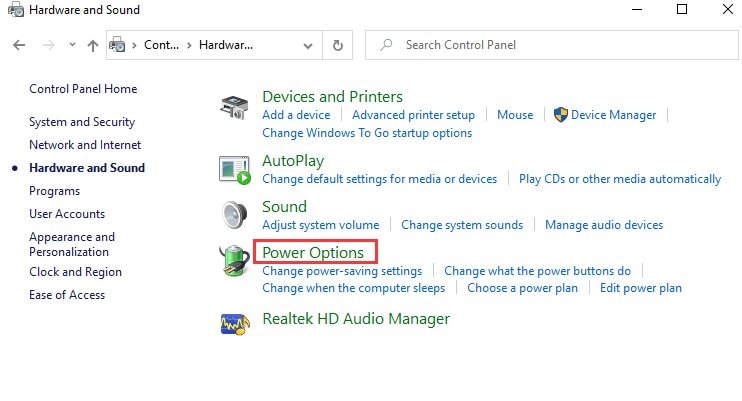Minimize the Hardware and Sound window
This screenshot has width=742, height=401.
(637, 9)
